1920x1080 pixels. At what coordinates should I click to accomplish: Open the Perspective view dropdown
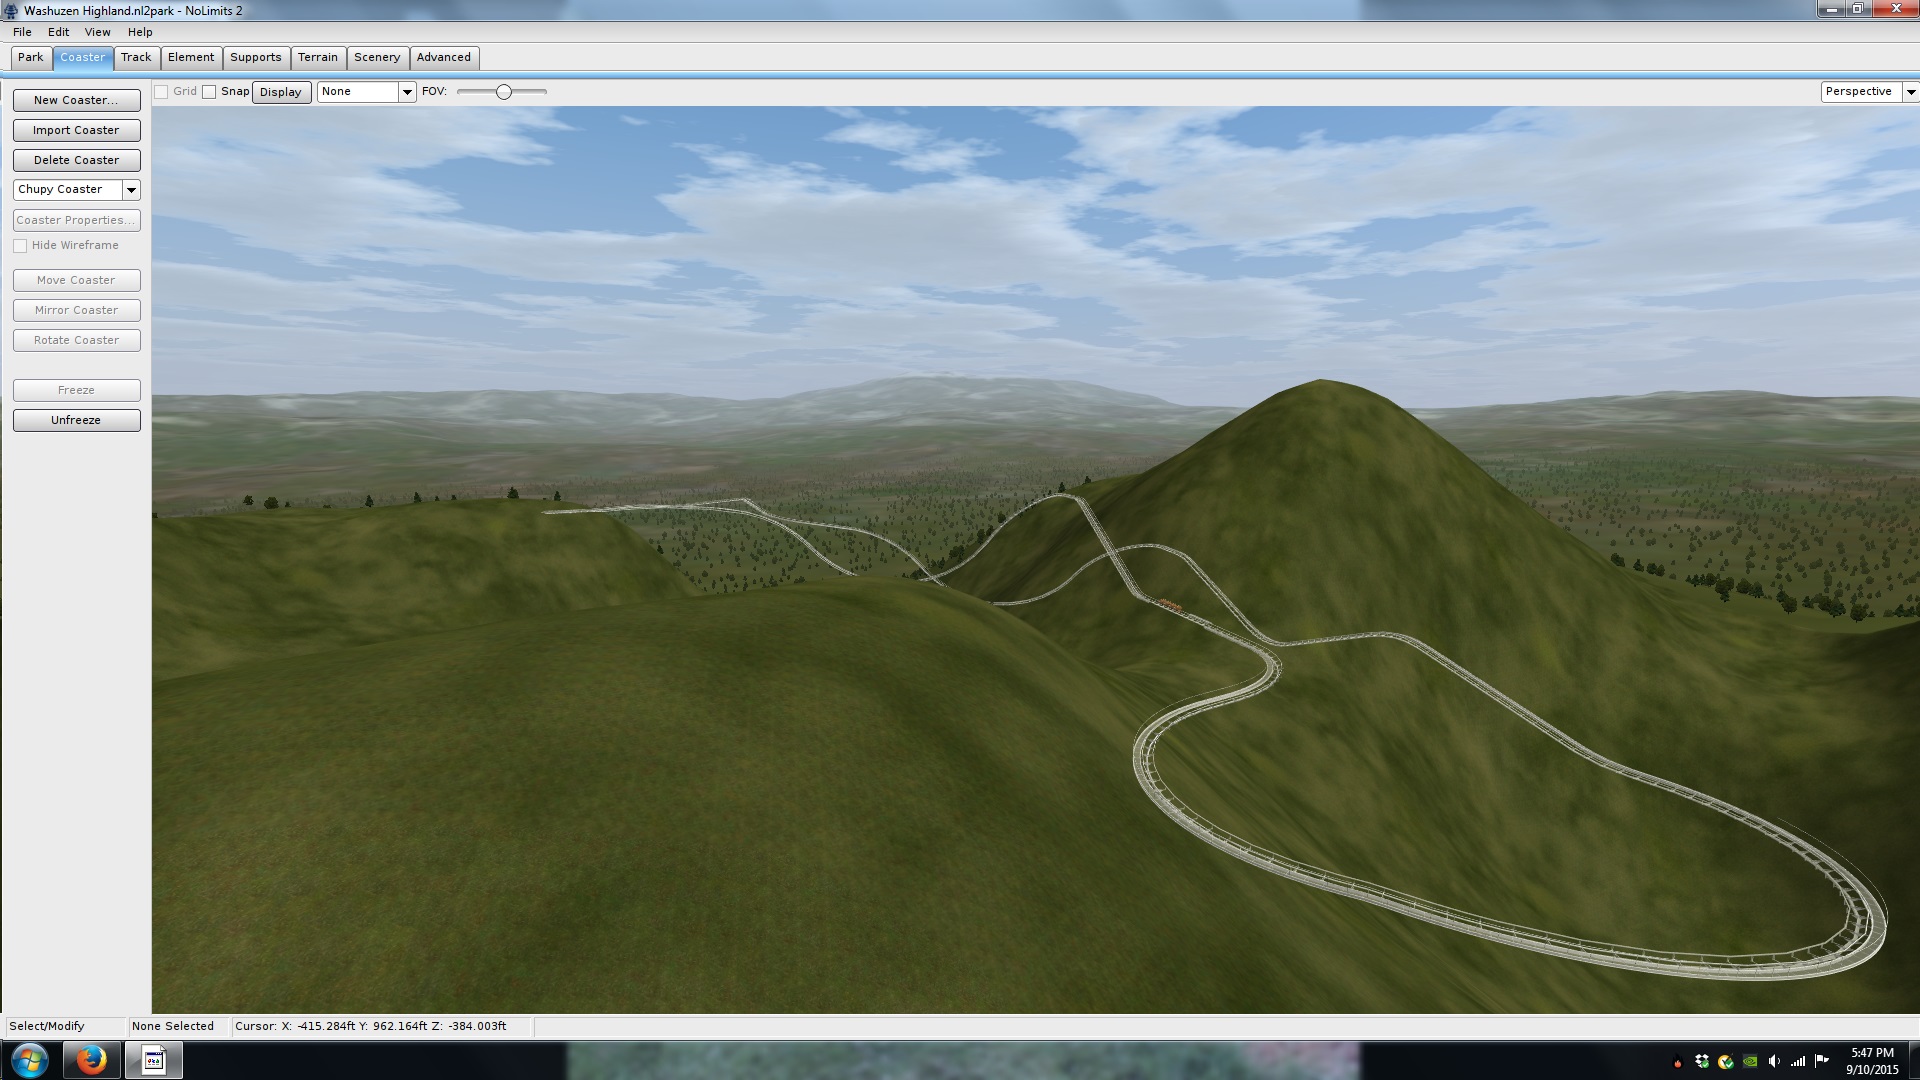point(1910,92)
